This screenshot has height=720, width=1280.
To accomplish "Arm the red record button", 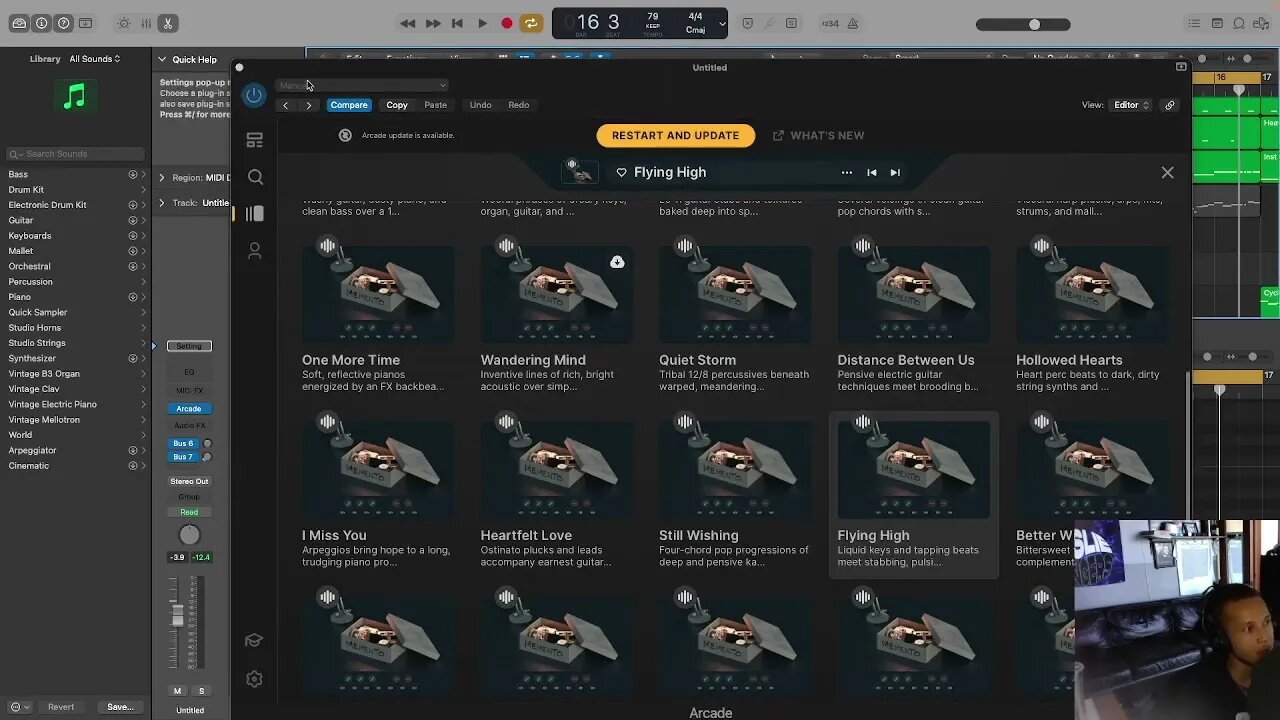I will coord(507,23).
